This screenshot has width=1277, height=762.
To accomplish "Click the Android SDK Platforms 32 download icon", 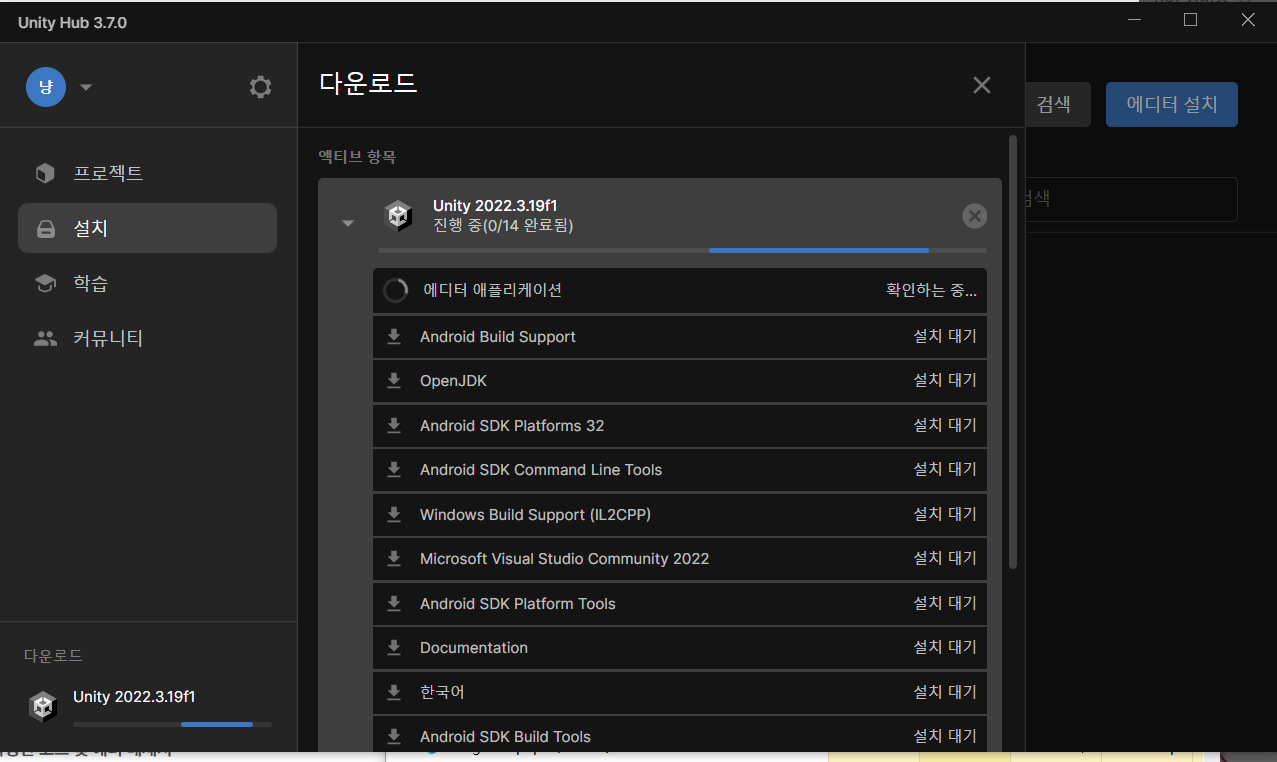I will [394, 425].
